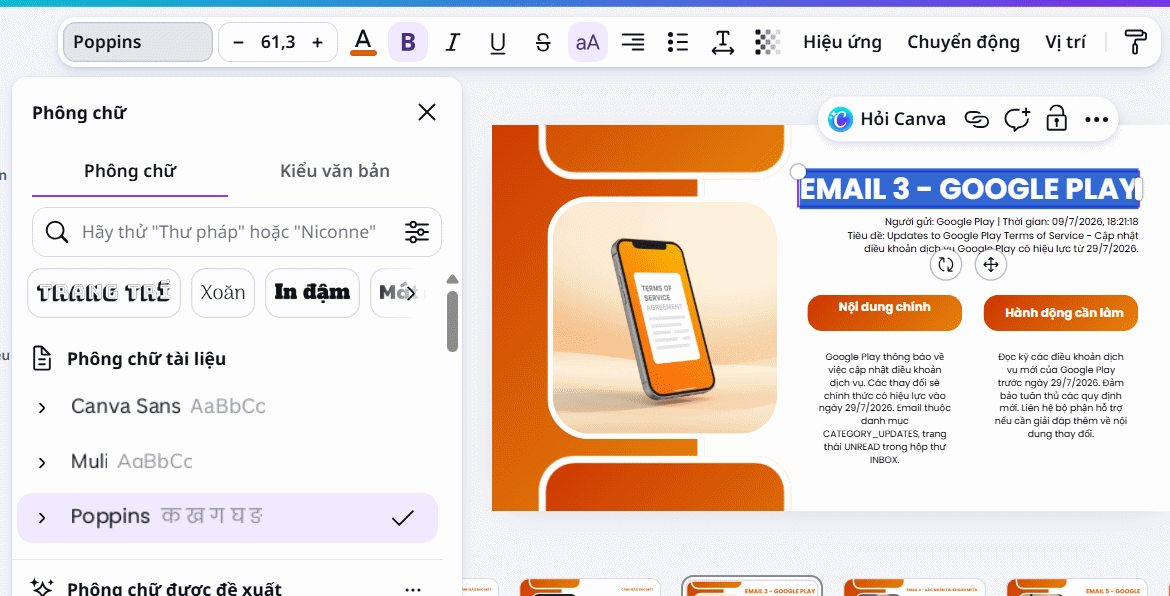Toggle strikethrough formatting
Viewport: 1170px width, 596px height.
click(x=543, y=42)
